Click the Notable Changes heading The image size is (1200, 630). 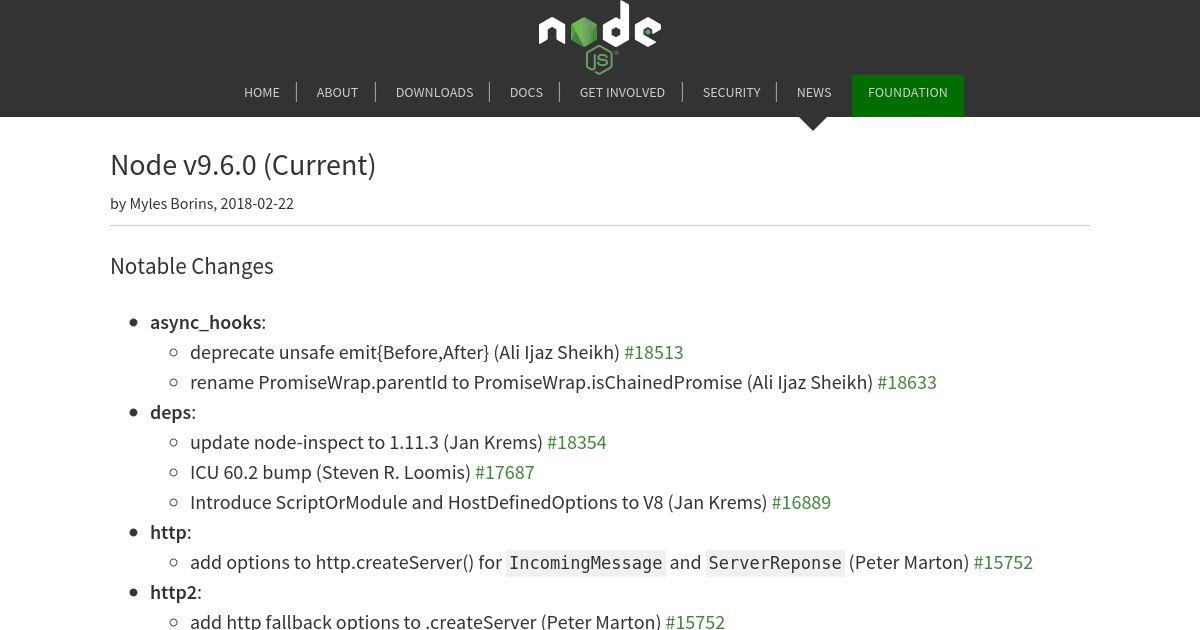point(192,266)
